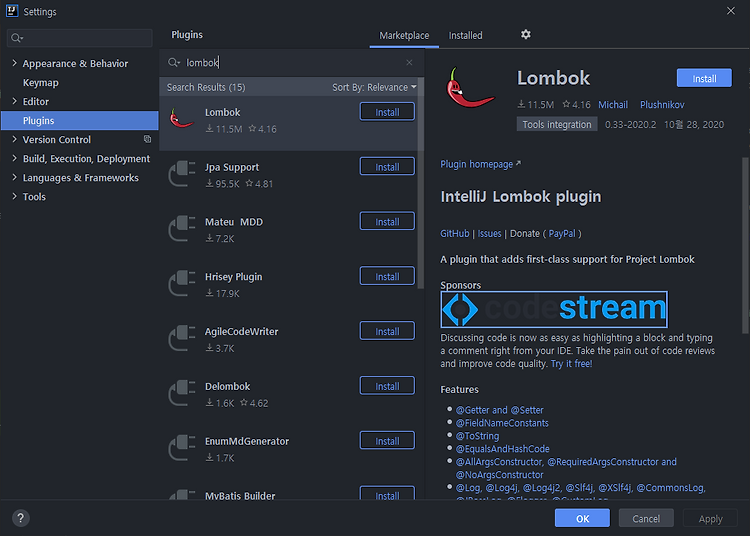Click the Jpa Support plugin icon
The image size is (750, 536).
pyautogui.click(x=182, y=174)
